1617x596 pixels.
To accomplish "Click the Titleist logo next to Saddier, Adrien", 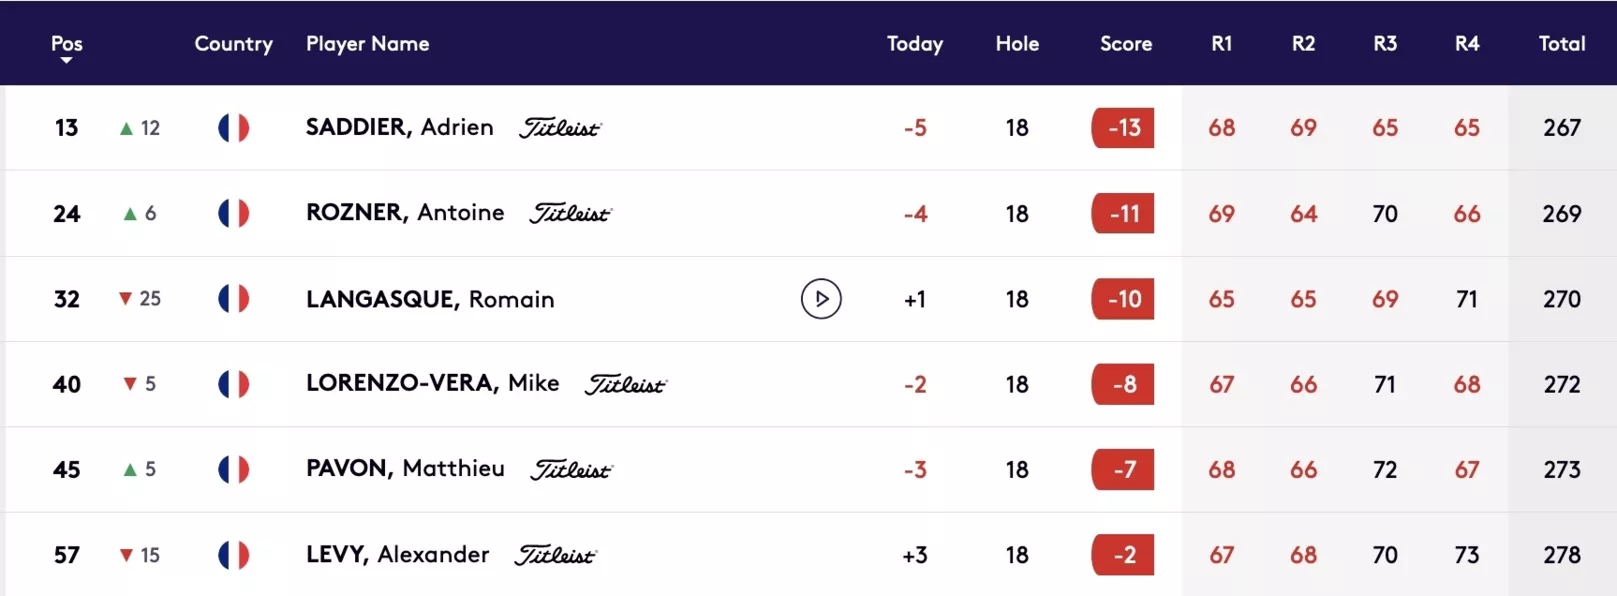I will click(560, 128).
